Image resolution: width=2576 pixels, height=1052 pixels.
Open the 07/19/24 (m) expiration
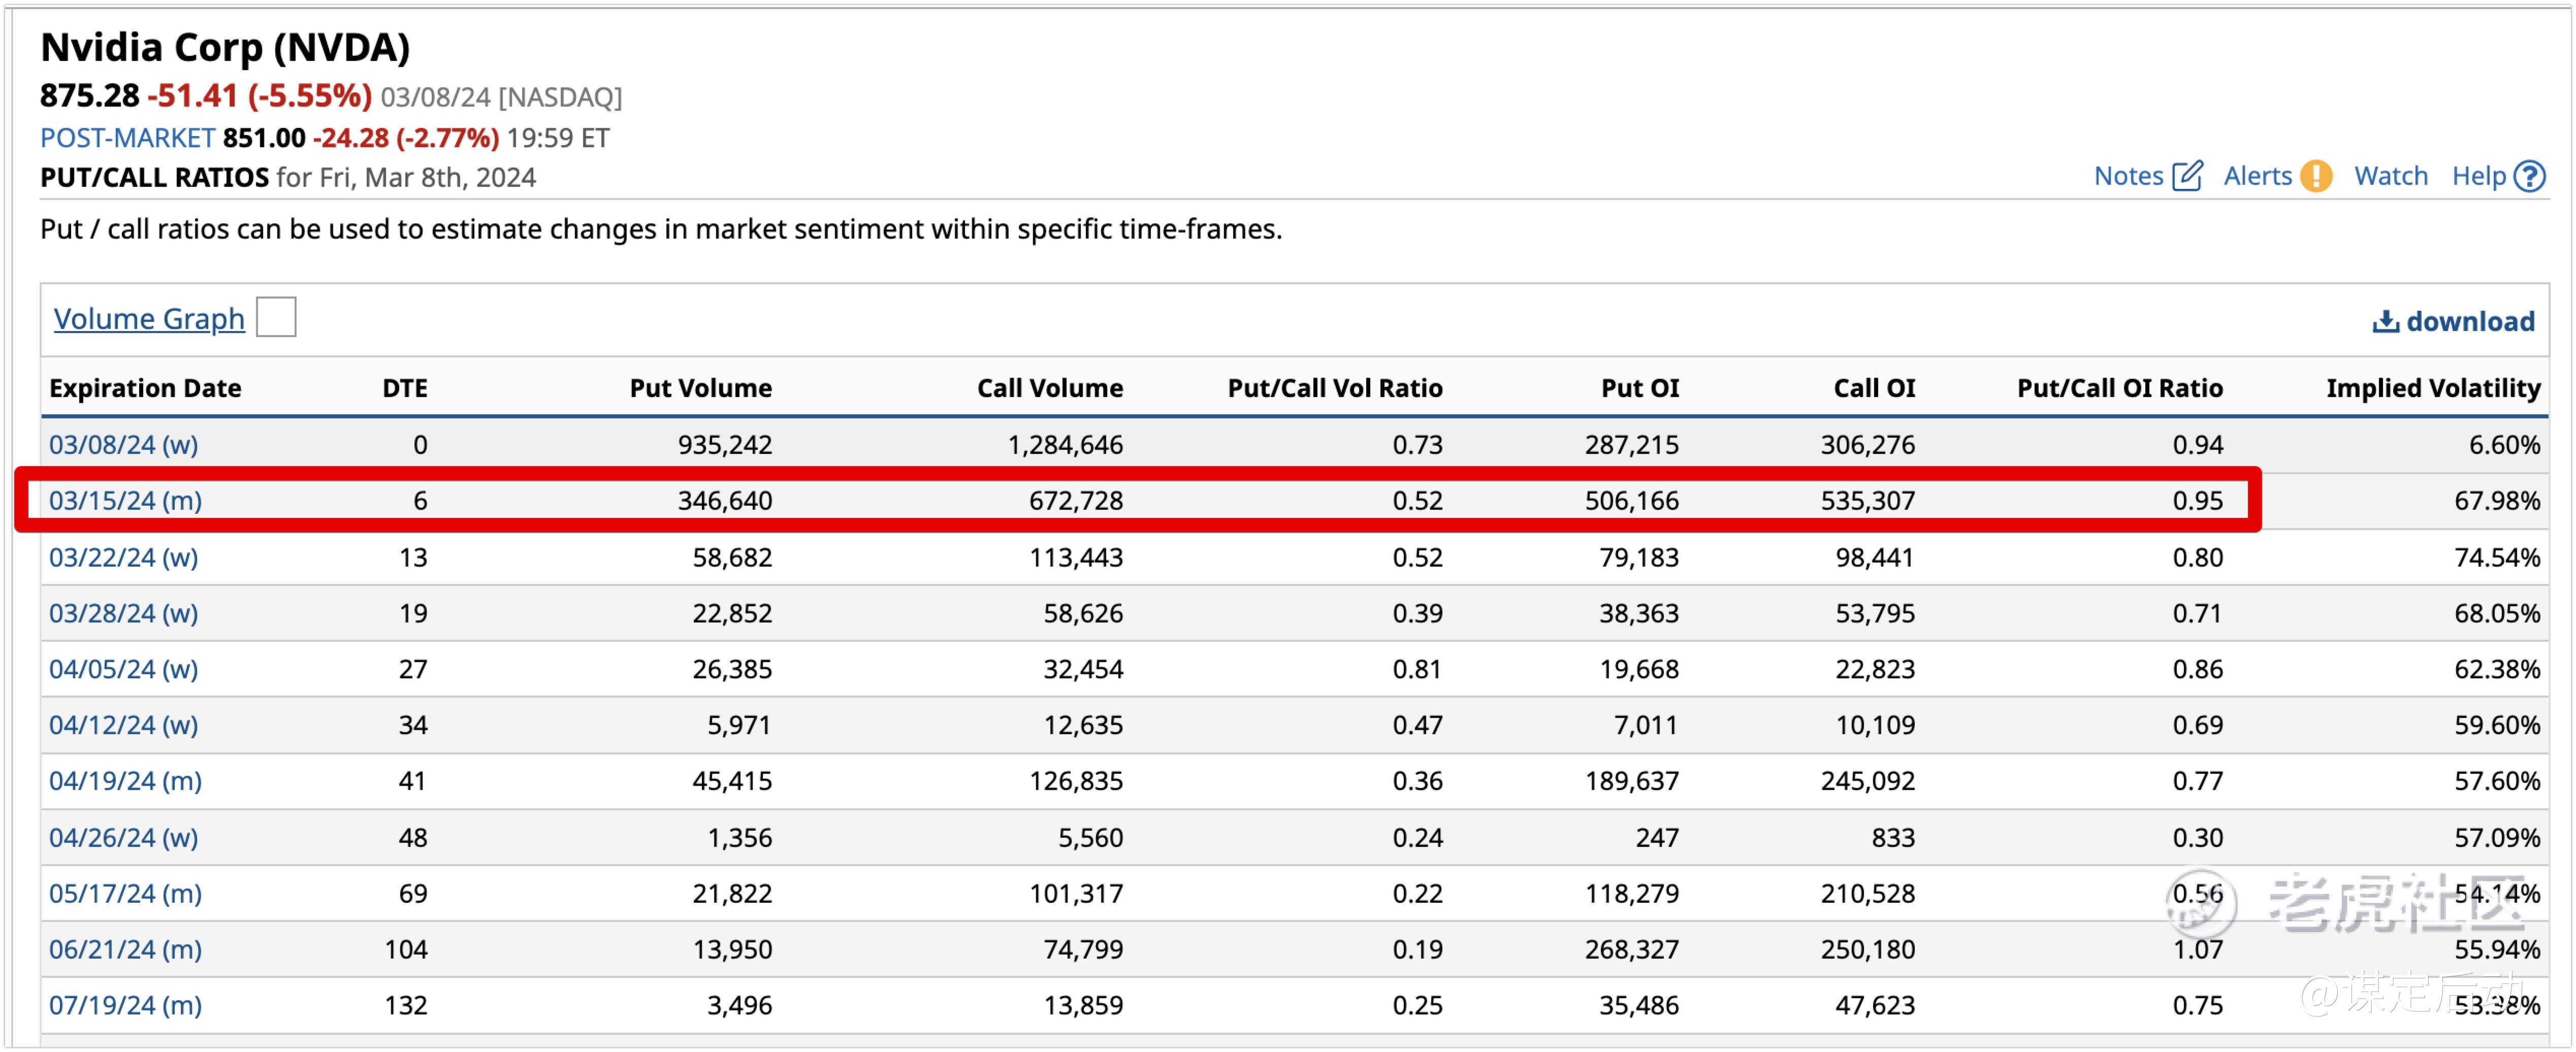pos(126,1004)
